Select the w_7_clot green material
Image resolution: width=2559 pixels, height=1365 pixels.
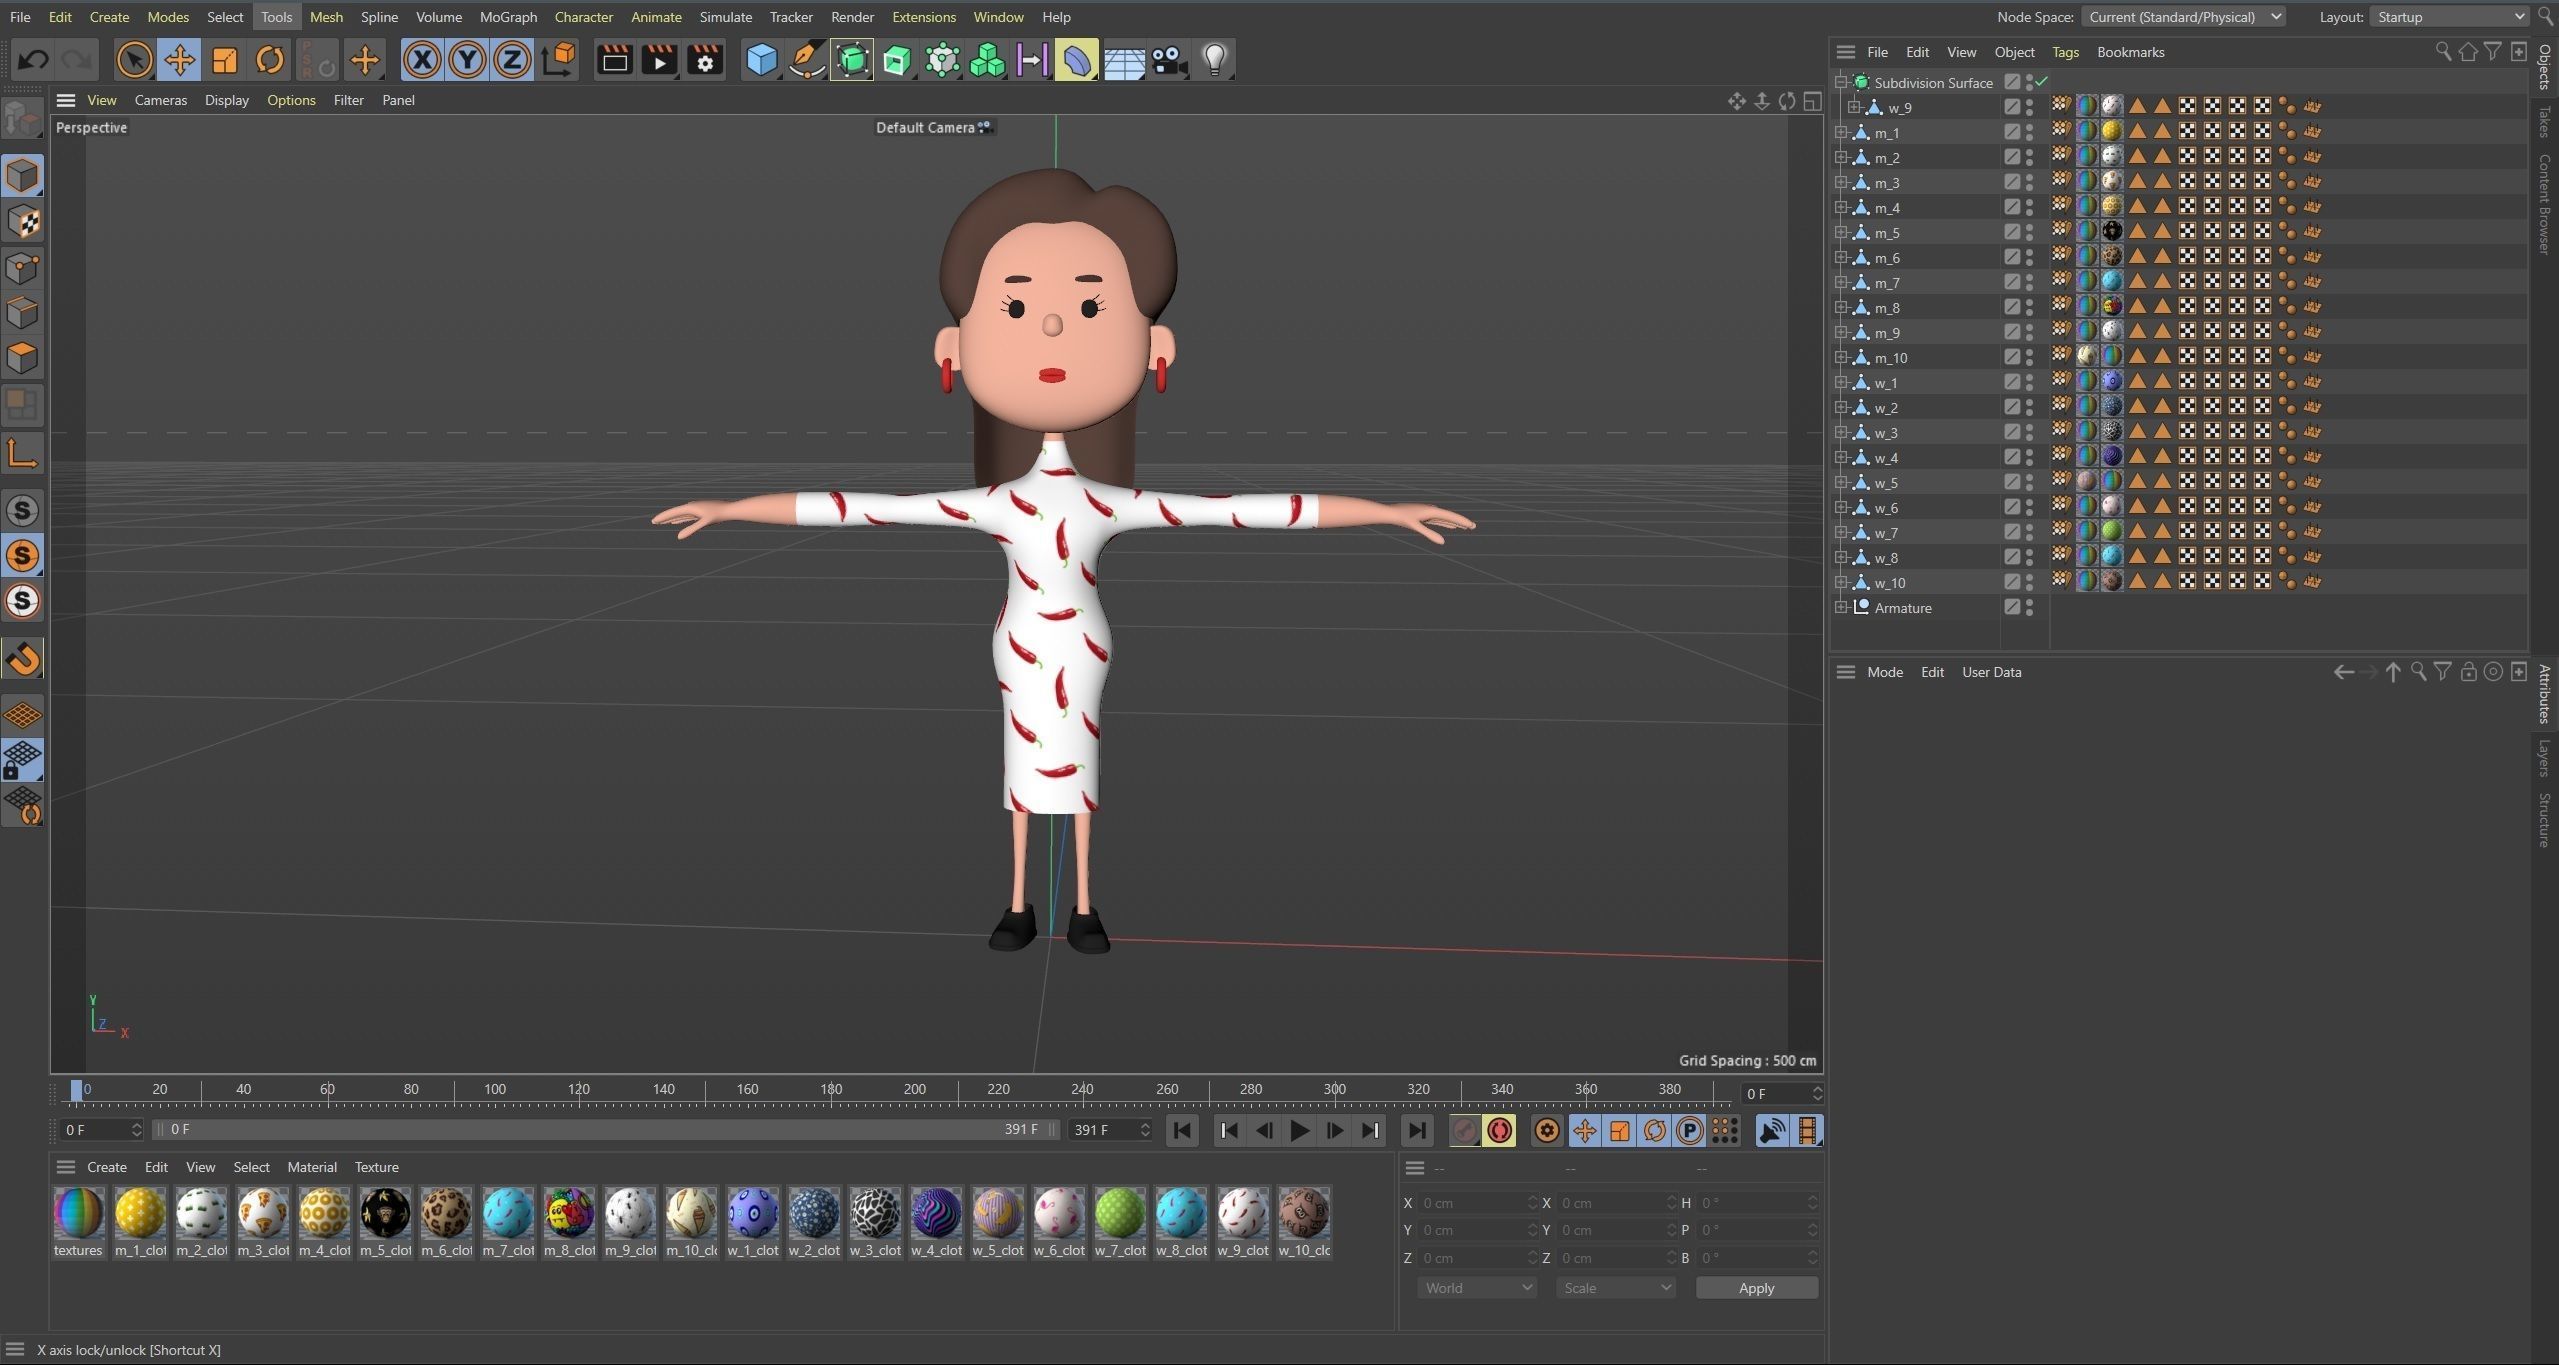click(x=1120, y=1222)
